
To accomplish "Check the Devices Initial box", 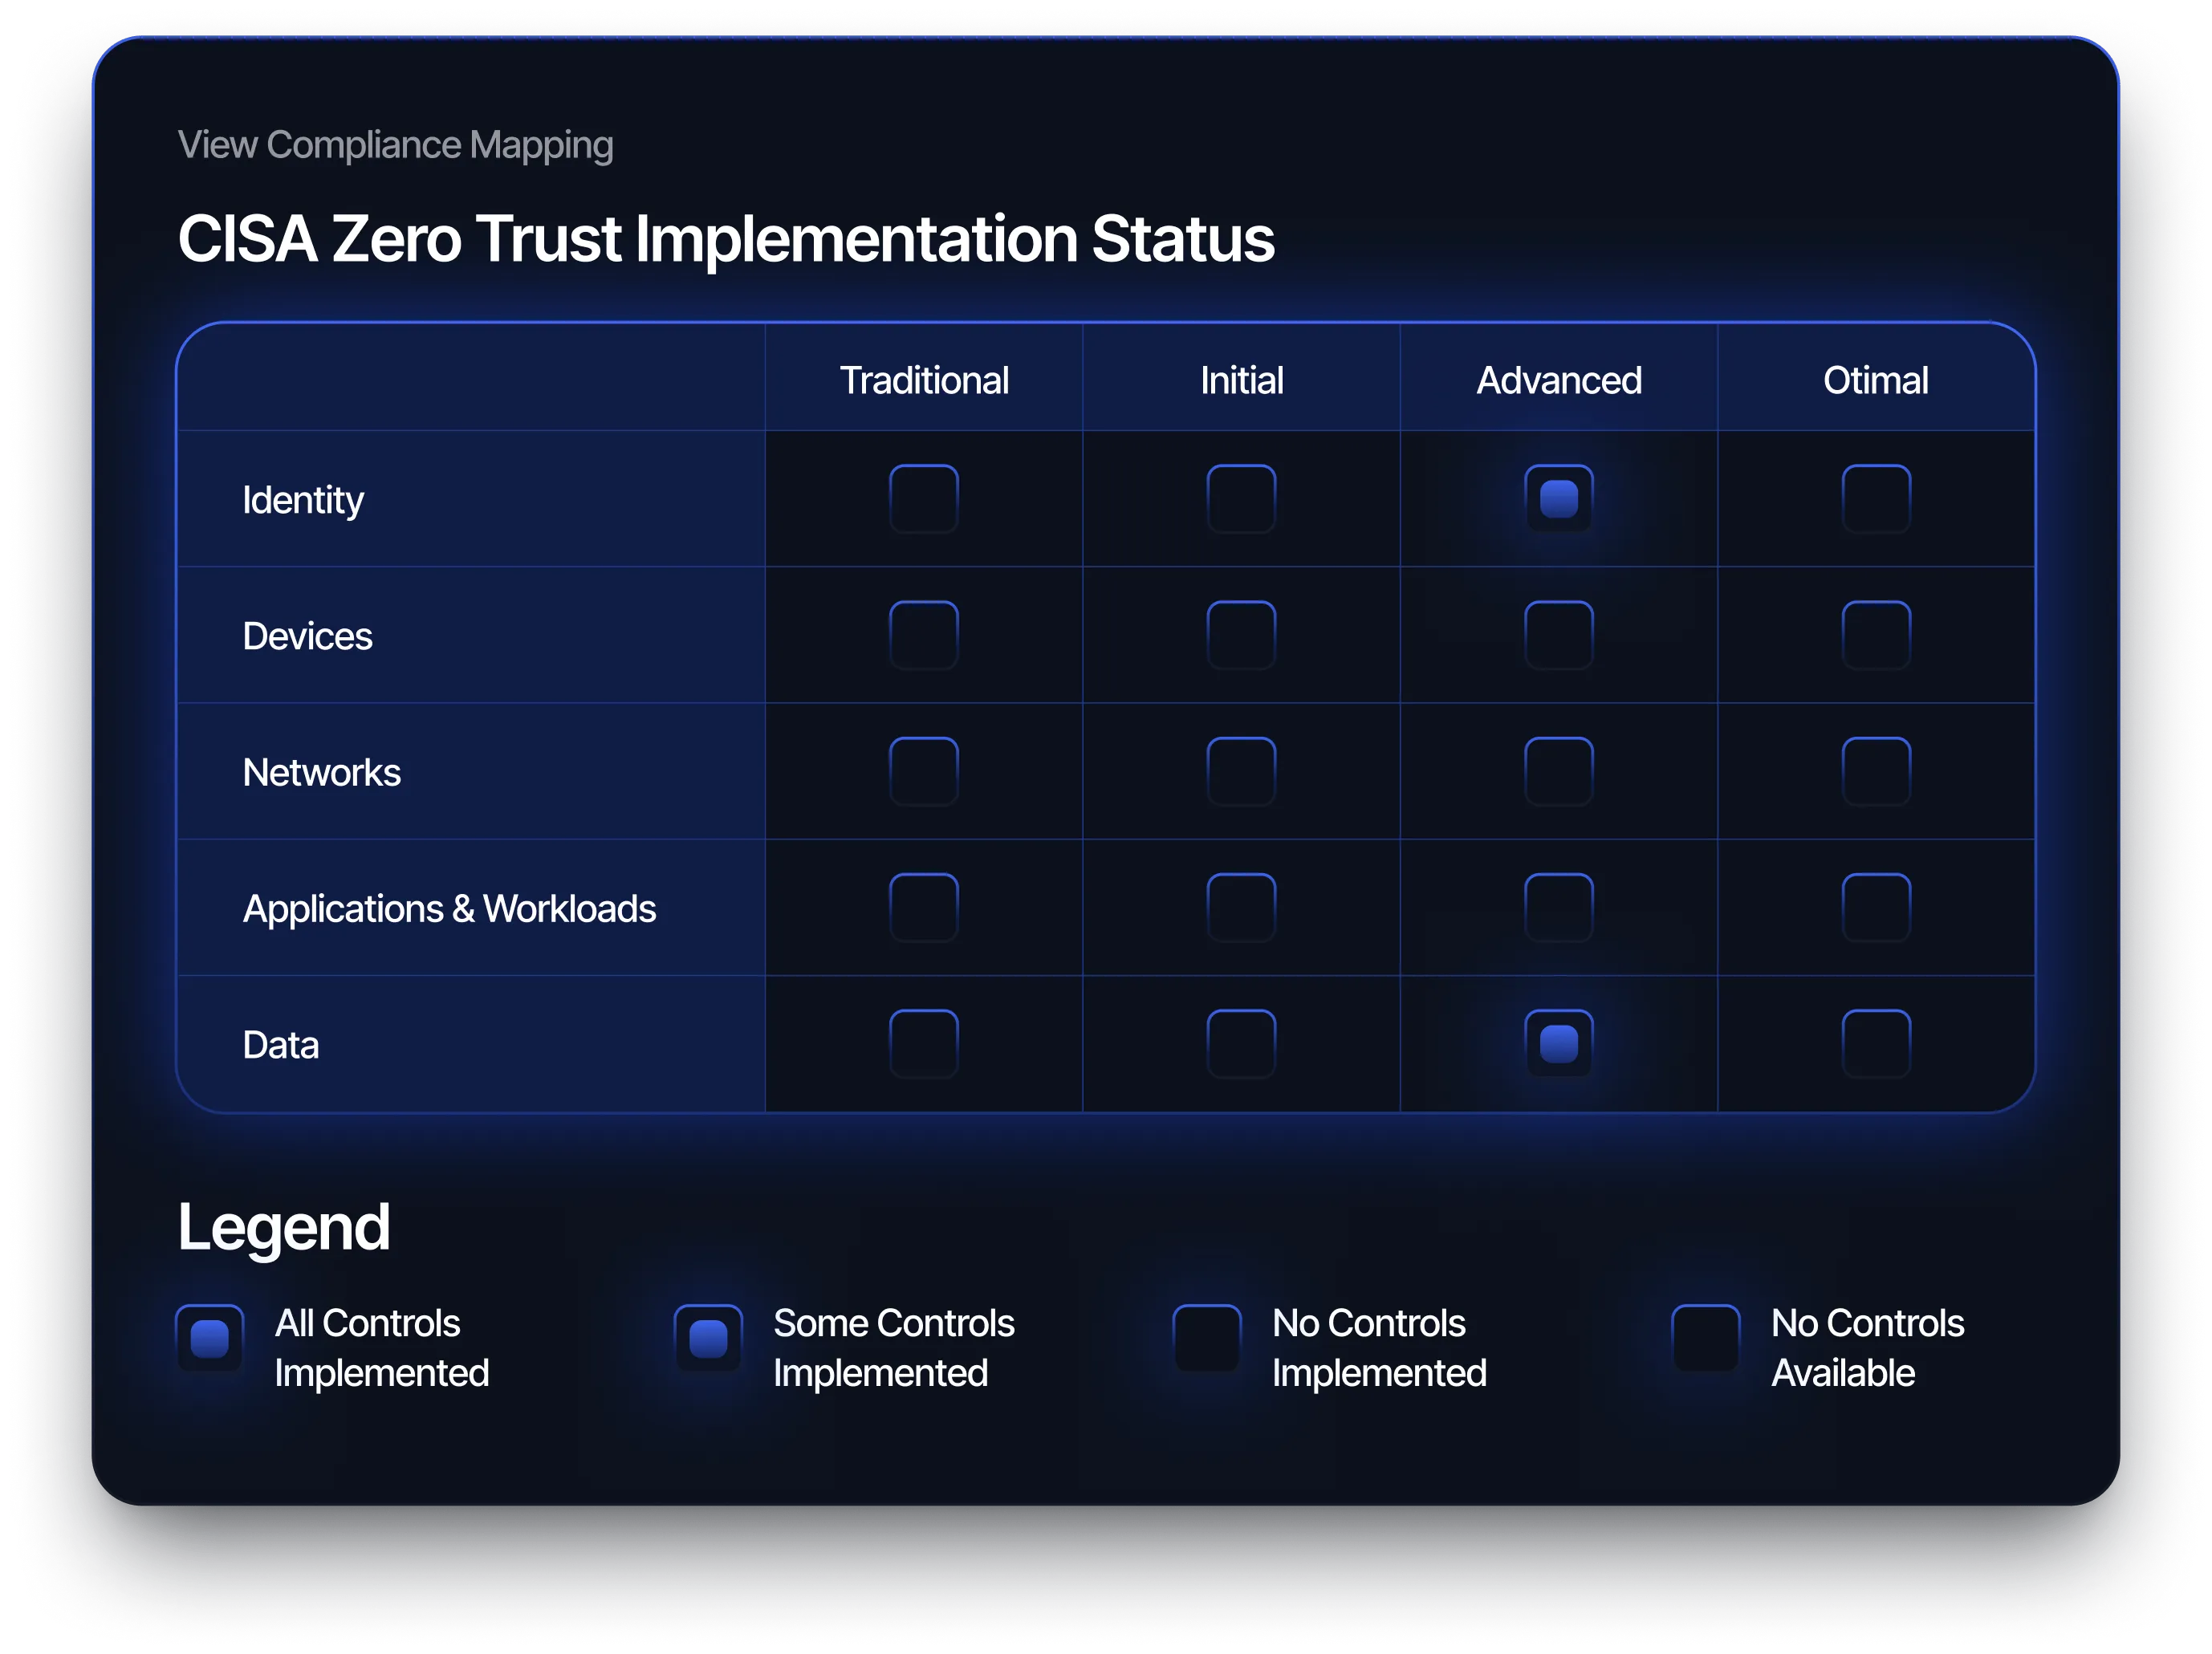I will coord(1241,635).
